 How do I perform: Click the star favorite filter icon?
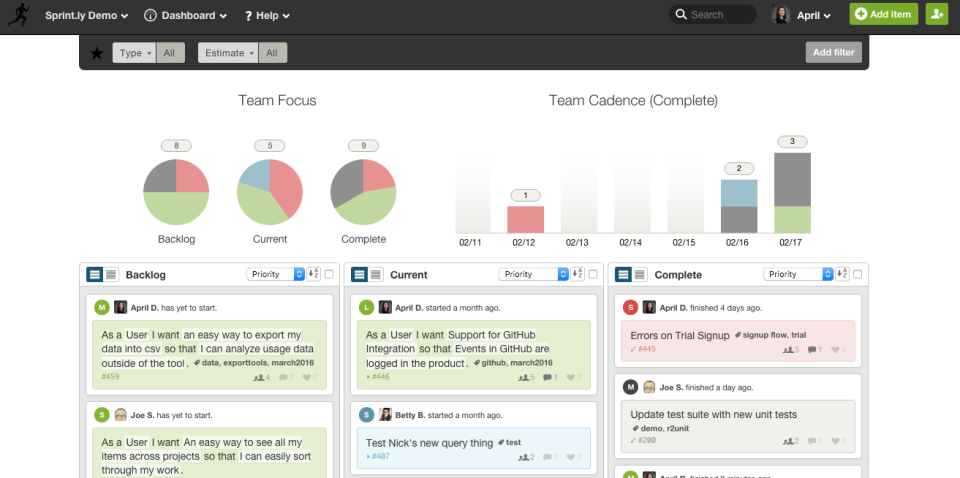click(x=97, y=53)
